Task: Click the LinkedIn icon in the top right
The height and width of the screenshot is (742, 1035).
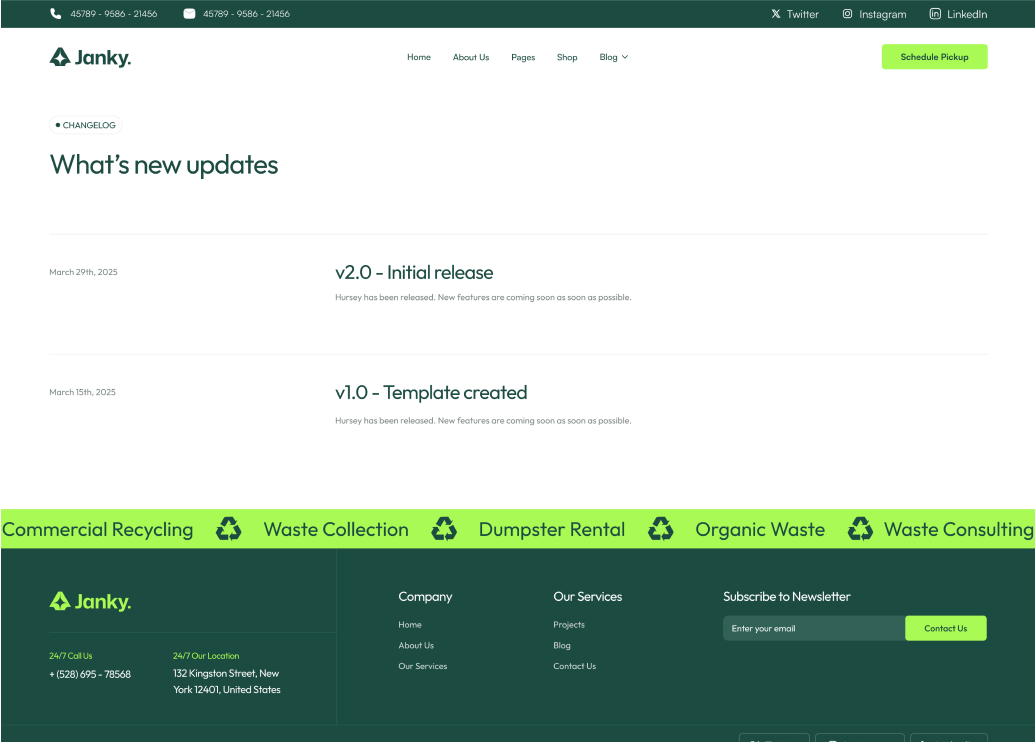Action: pyautogui.click(x=934, y=14)
